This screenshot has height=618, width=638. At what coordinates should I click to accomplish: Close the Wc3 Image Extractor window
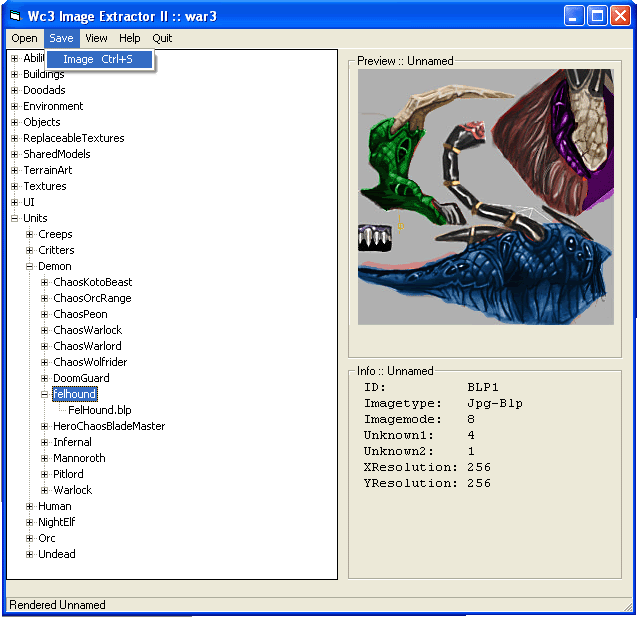[620, 16]
